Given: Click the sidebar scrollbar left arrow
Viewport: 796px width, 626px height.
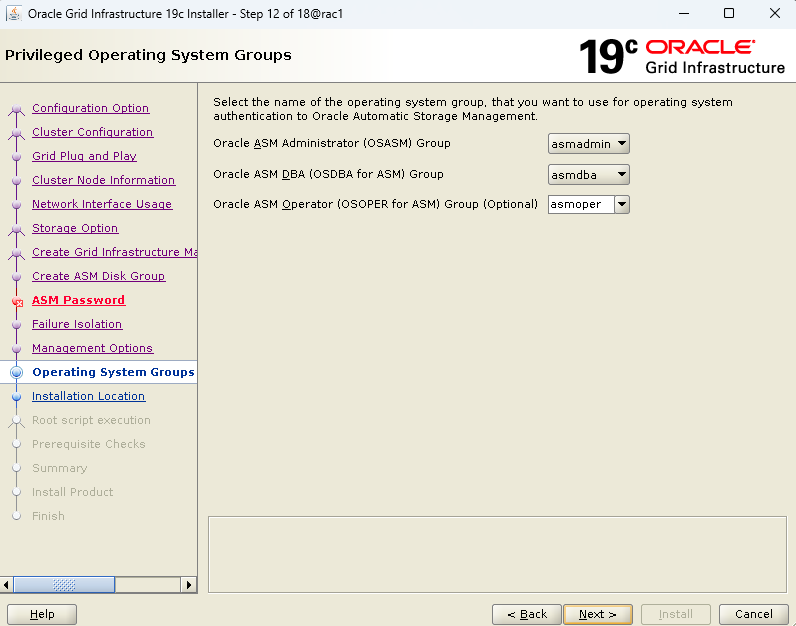Looking at the screenshot, I should click(6, 585).
